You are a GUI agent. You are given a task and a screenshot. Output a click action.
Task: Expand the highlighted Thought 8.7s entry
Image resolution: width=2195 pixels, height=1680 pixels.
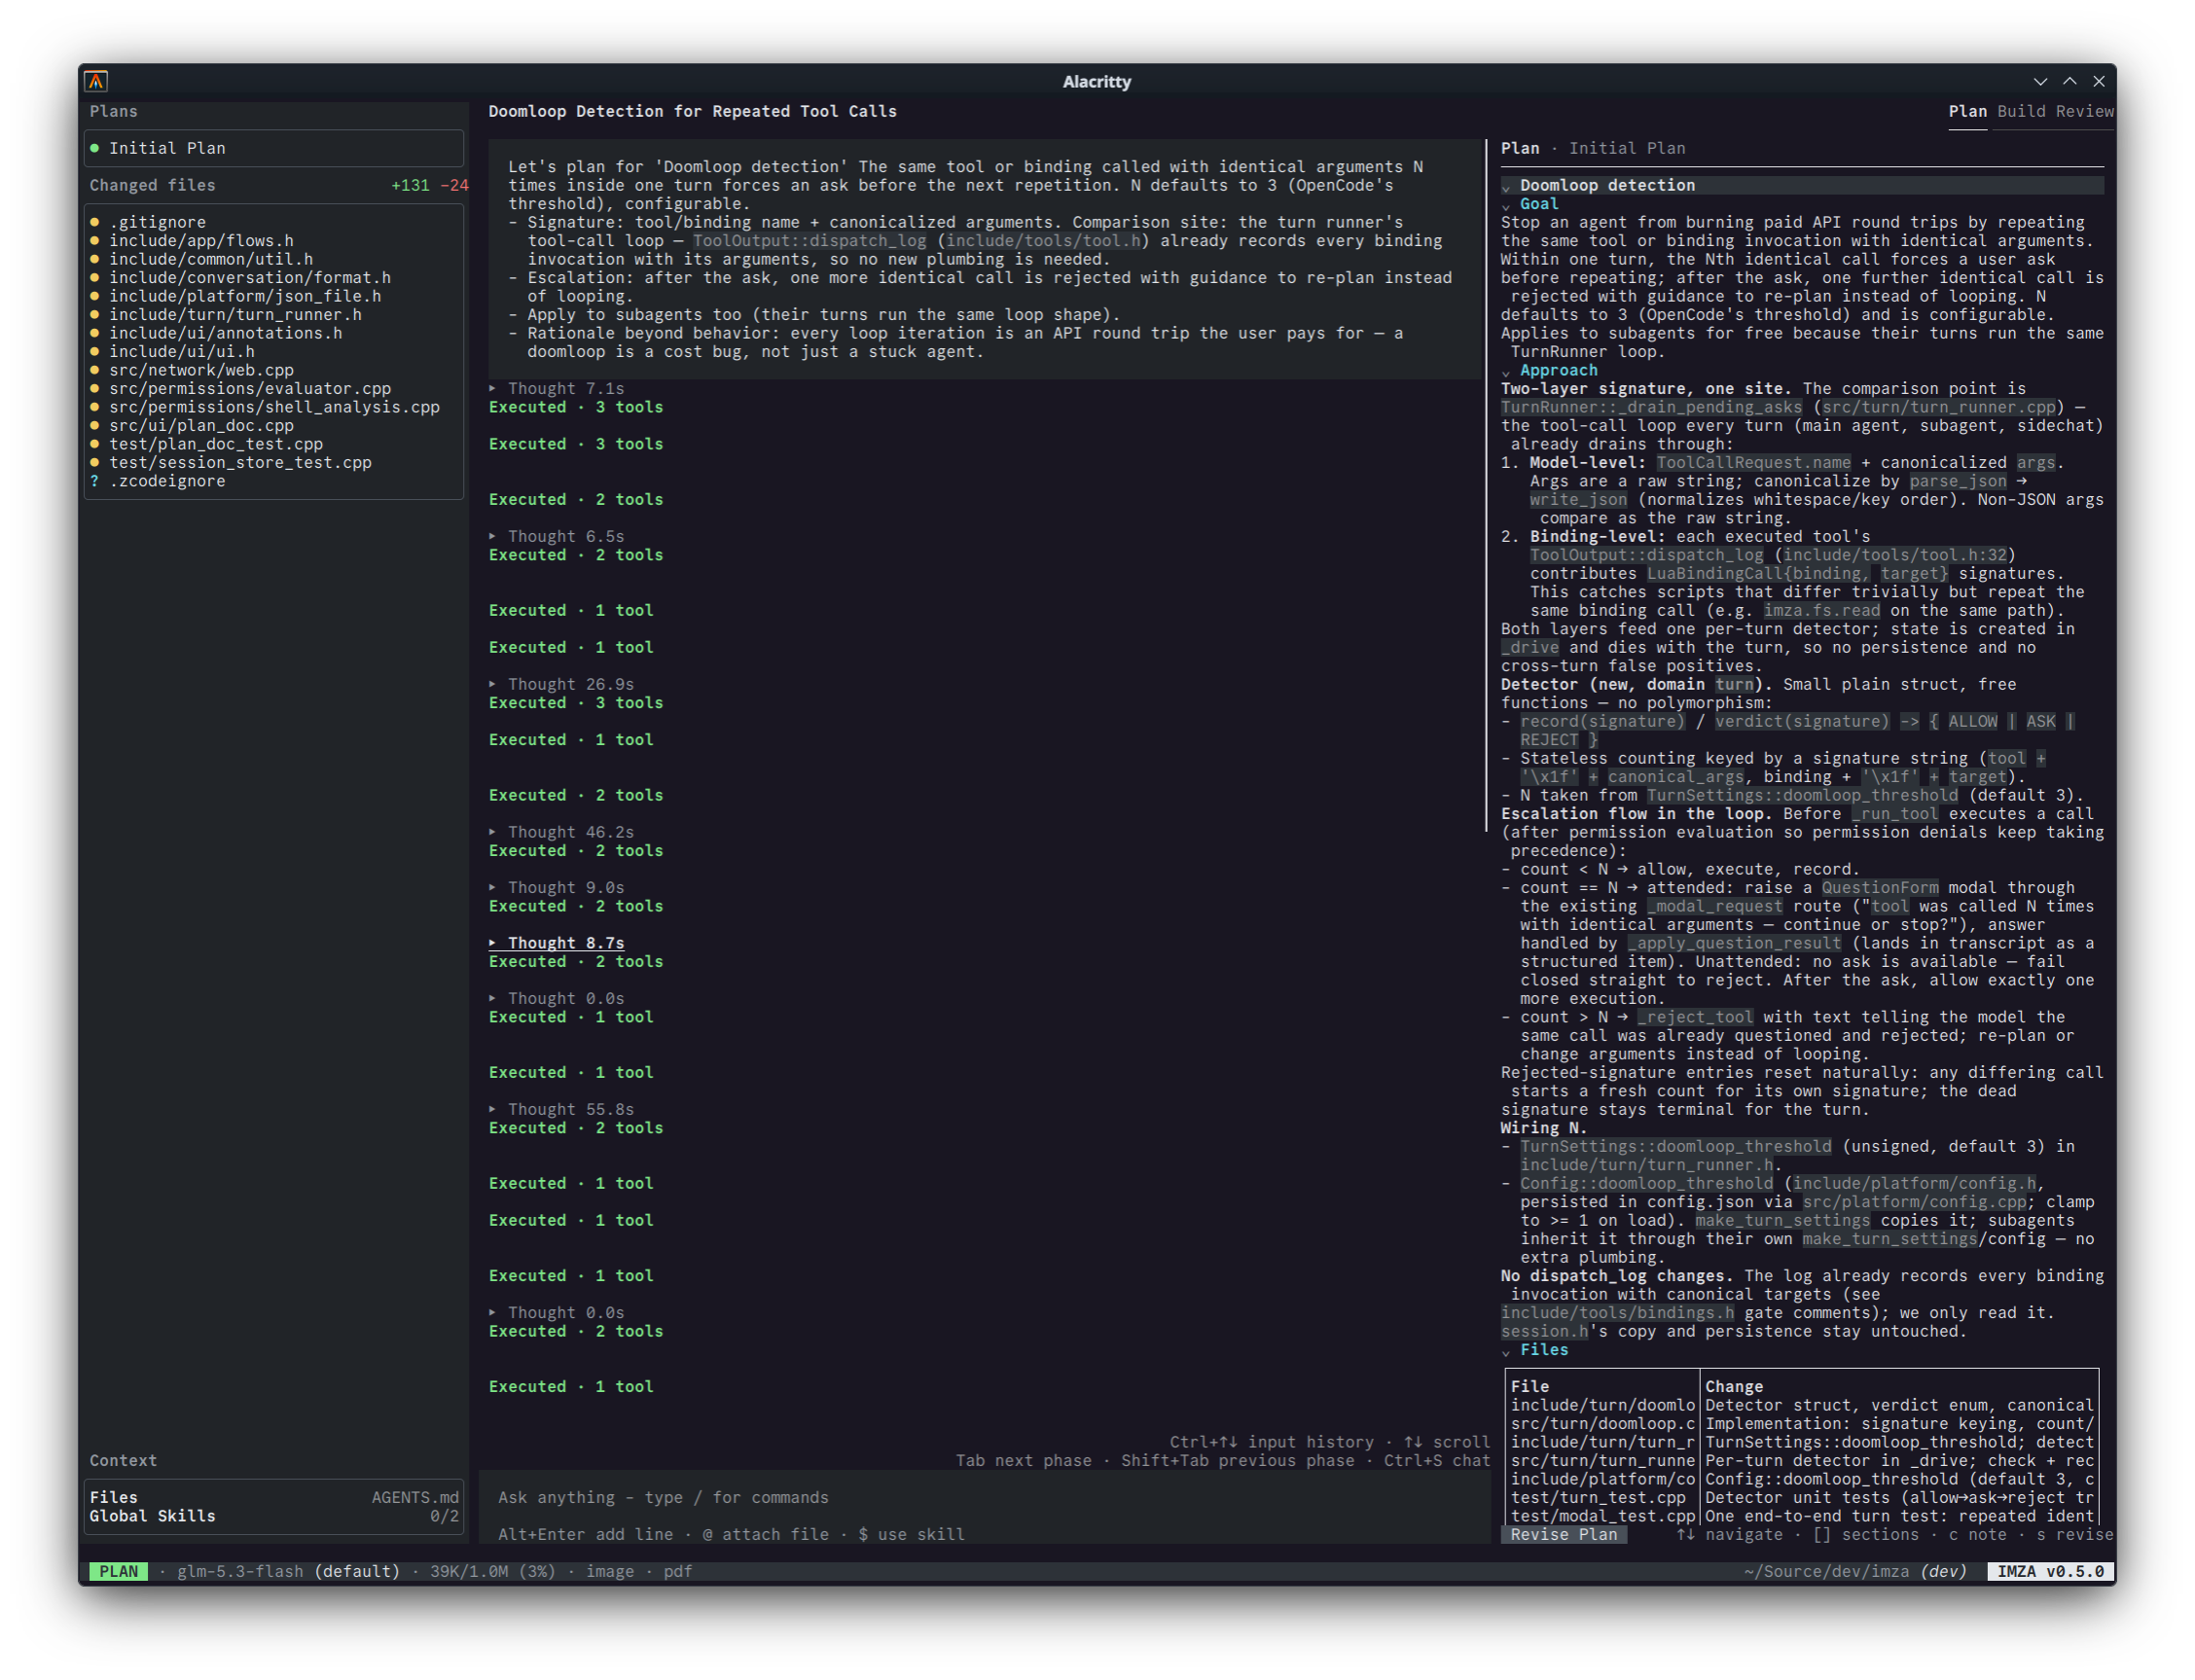(x=557, y=944)
